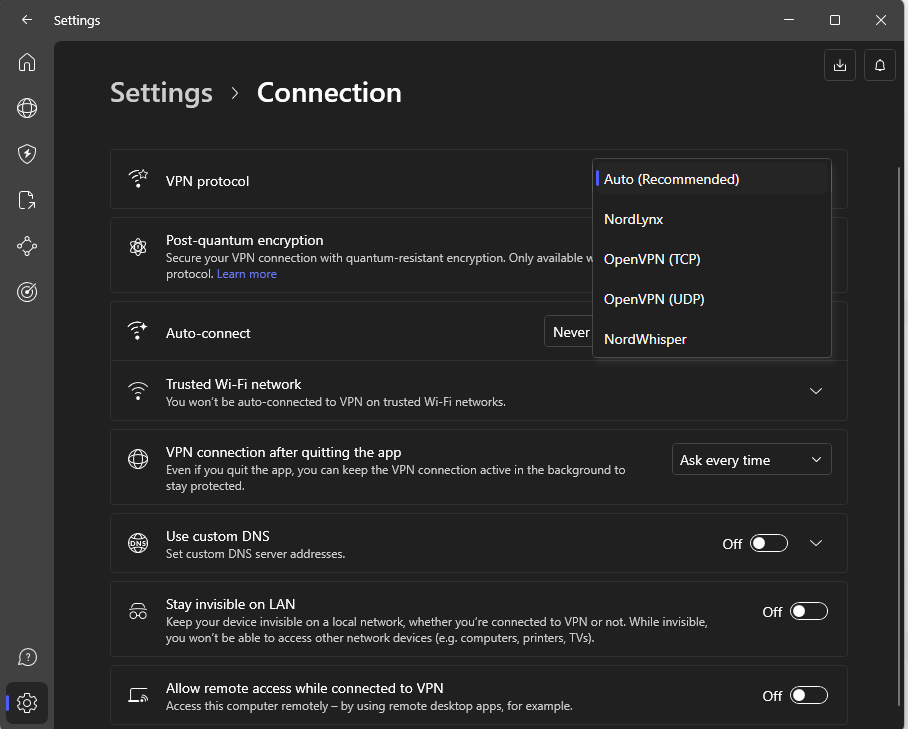908x729 pixels.
Task: Click the remote access laptop icon
Action: click(138, 695)
